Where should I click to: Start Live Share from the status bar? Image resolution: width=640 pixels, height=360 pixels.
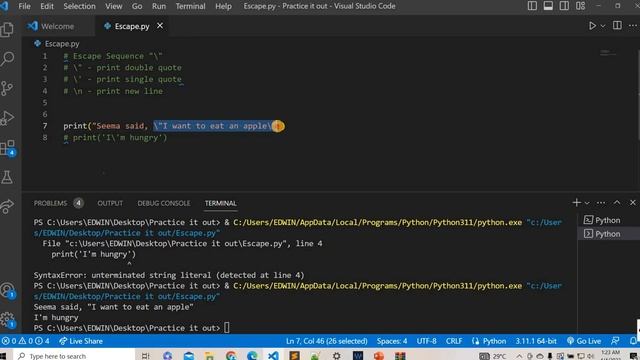[81, 341]
